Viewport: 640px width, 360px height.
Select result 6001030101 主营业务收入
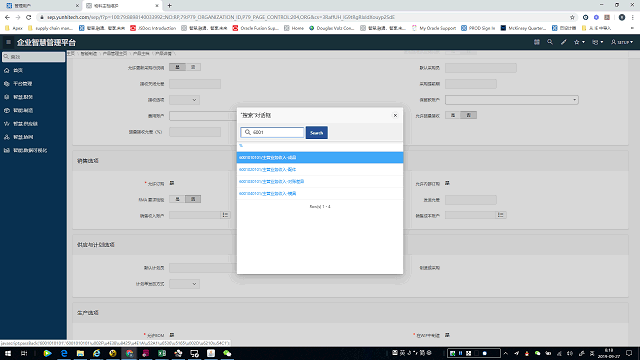(320, 182)
